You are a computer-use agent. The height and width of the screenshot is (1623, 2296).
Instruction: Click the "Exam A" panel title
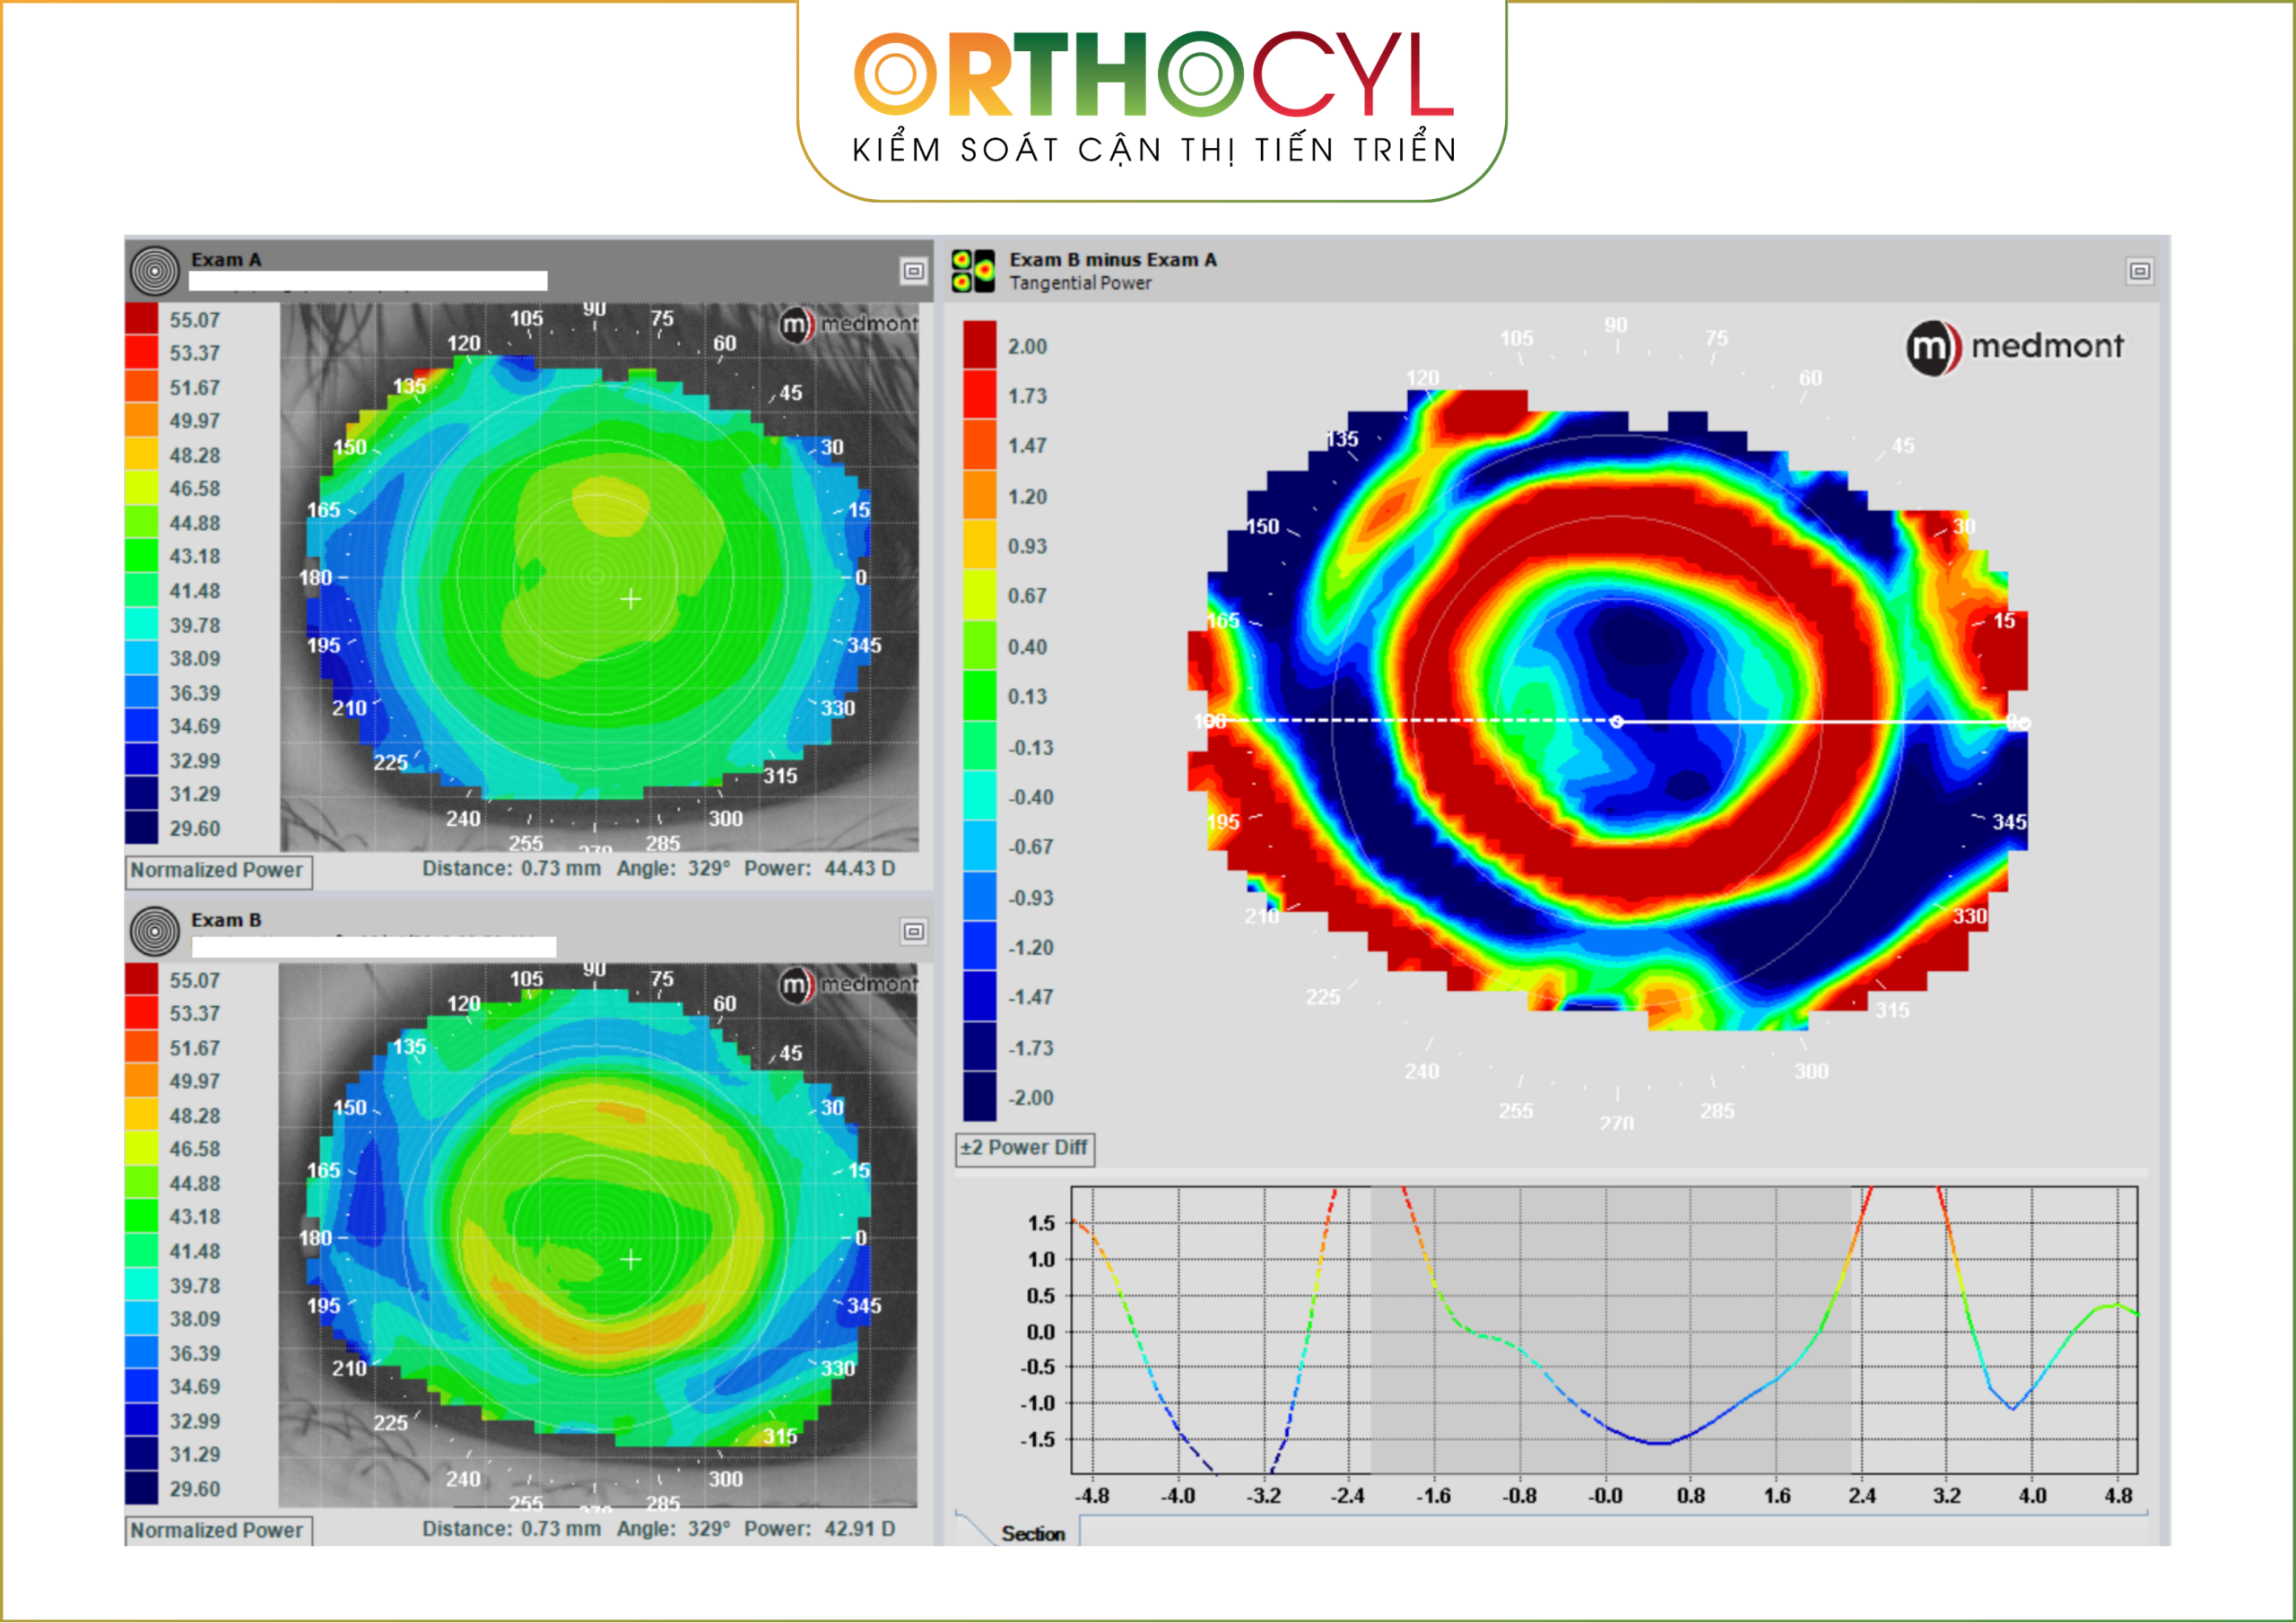tap(226, 260)
